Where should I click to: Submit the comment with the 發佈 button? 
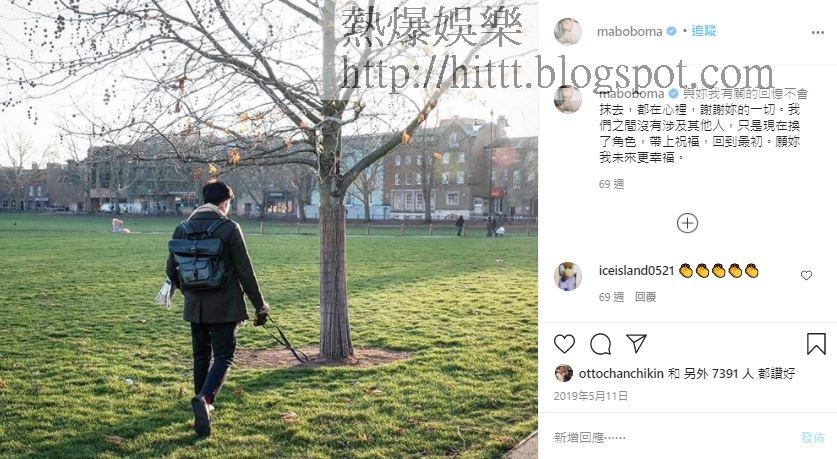point(813,438)
